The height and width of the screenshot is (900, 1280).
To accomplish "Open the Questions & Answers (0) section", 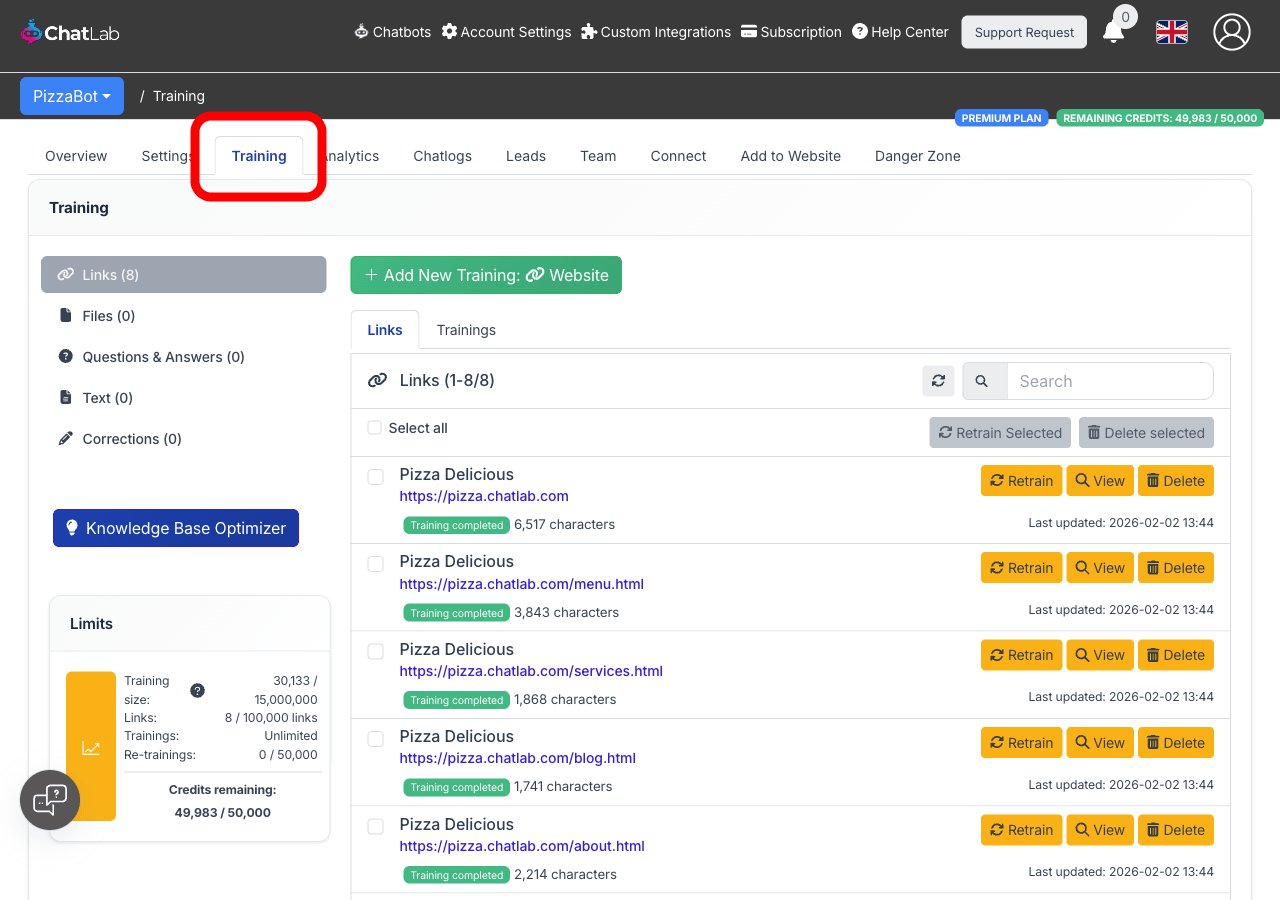I will [x=163, y=357].
